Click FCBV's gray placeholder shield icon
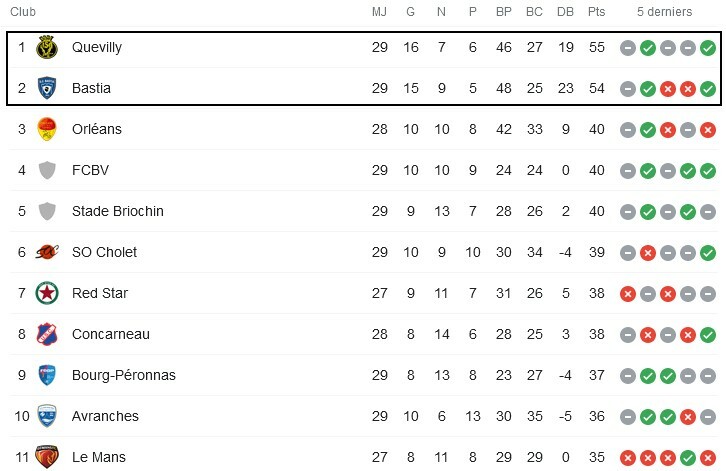 coord(46,170)
